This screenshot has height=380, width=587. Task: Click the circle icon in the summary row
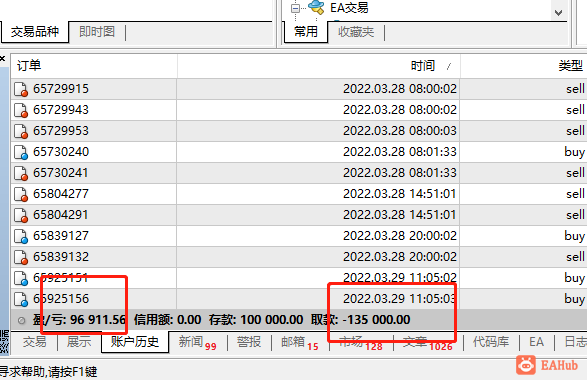(x=22, y=320)
